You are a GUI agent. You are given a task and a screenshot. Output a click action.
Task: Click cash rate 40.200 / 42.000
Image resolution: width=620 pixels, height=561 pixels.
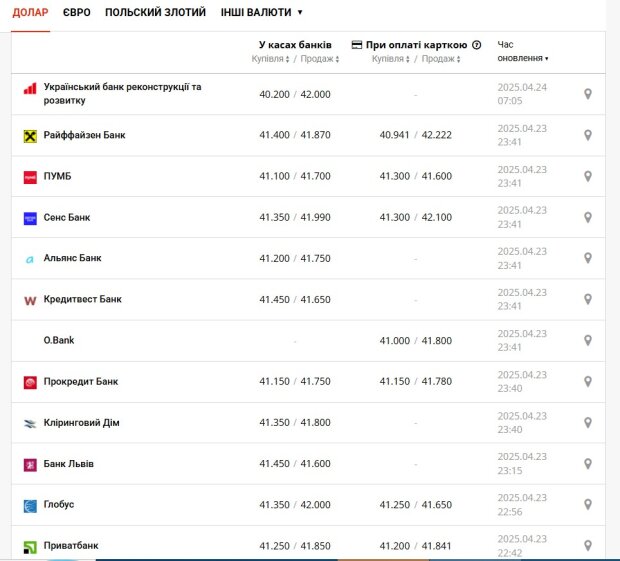(295, 94)
